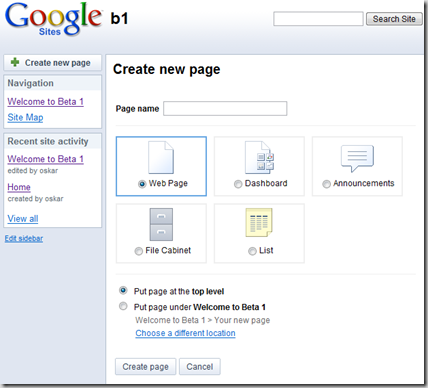The width and height of the screenshot is (428, 388).
Task: Choose Put page at the top level
Action: 123,290
